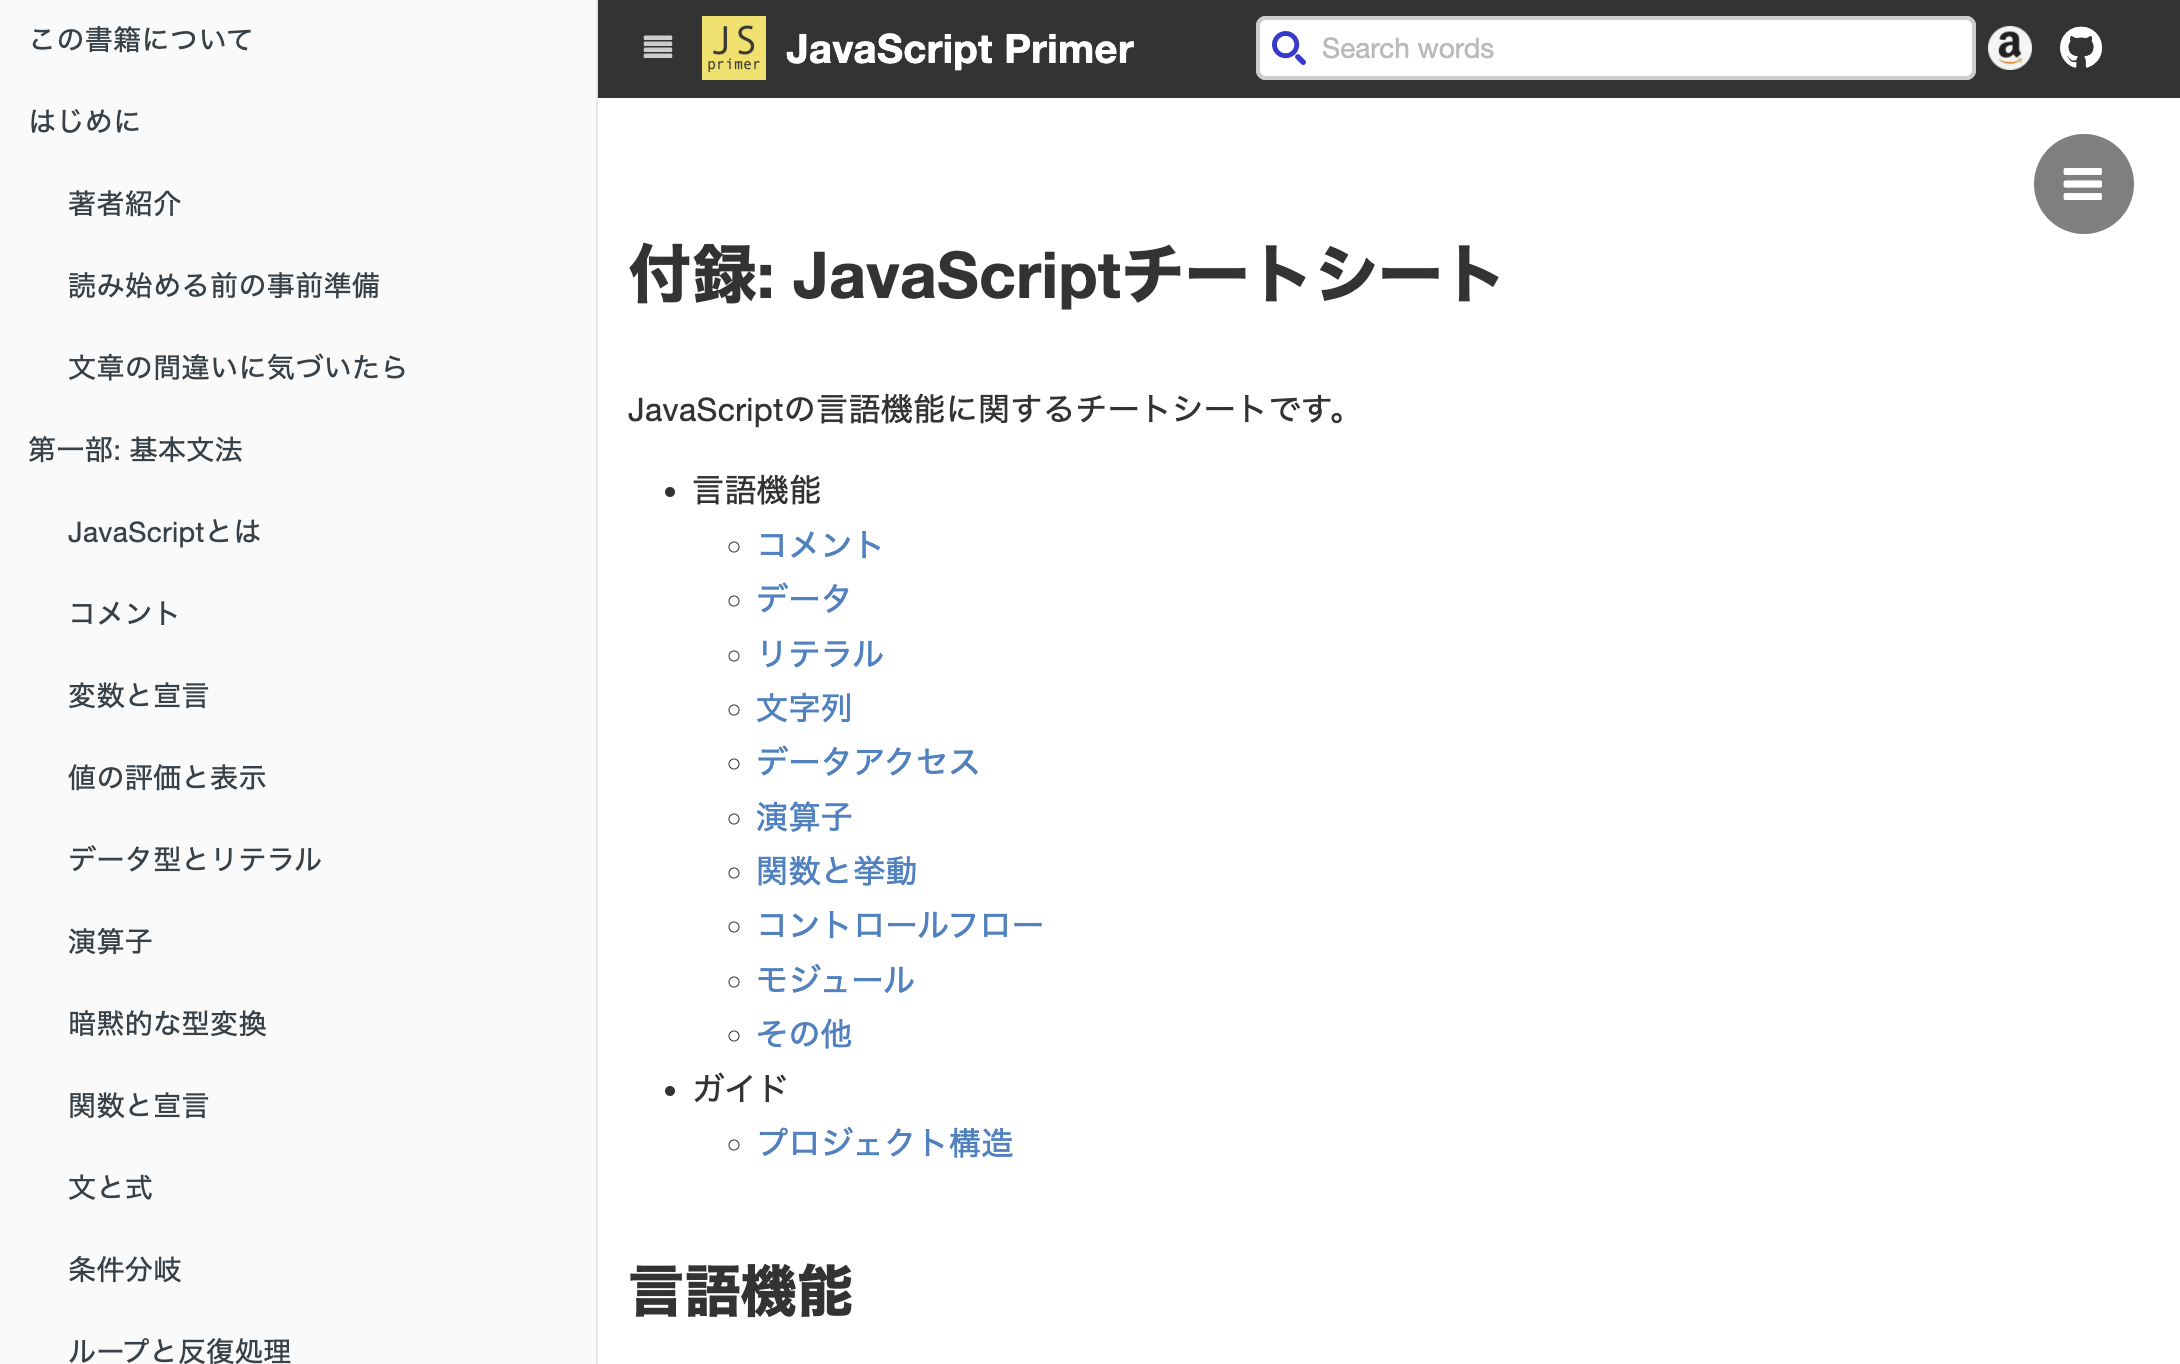Open the GitHub repository icon
This screenshot has width=2180, height=1364.
[x=2080, y=48]
